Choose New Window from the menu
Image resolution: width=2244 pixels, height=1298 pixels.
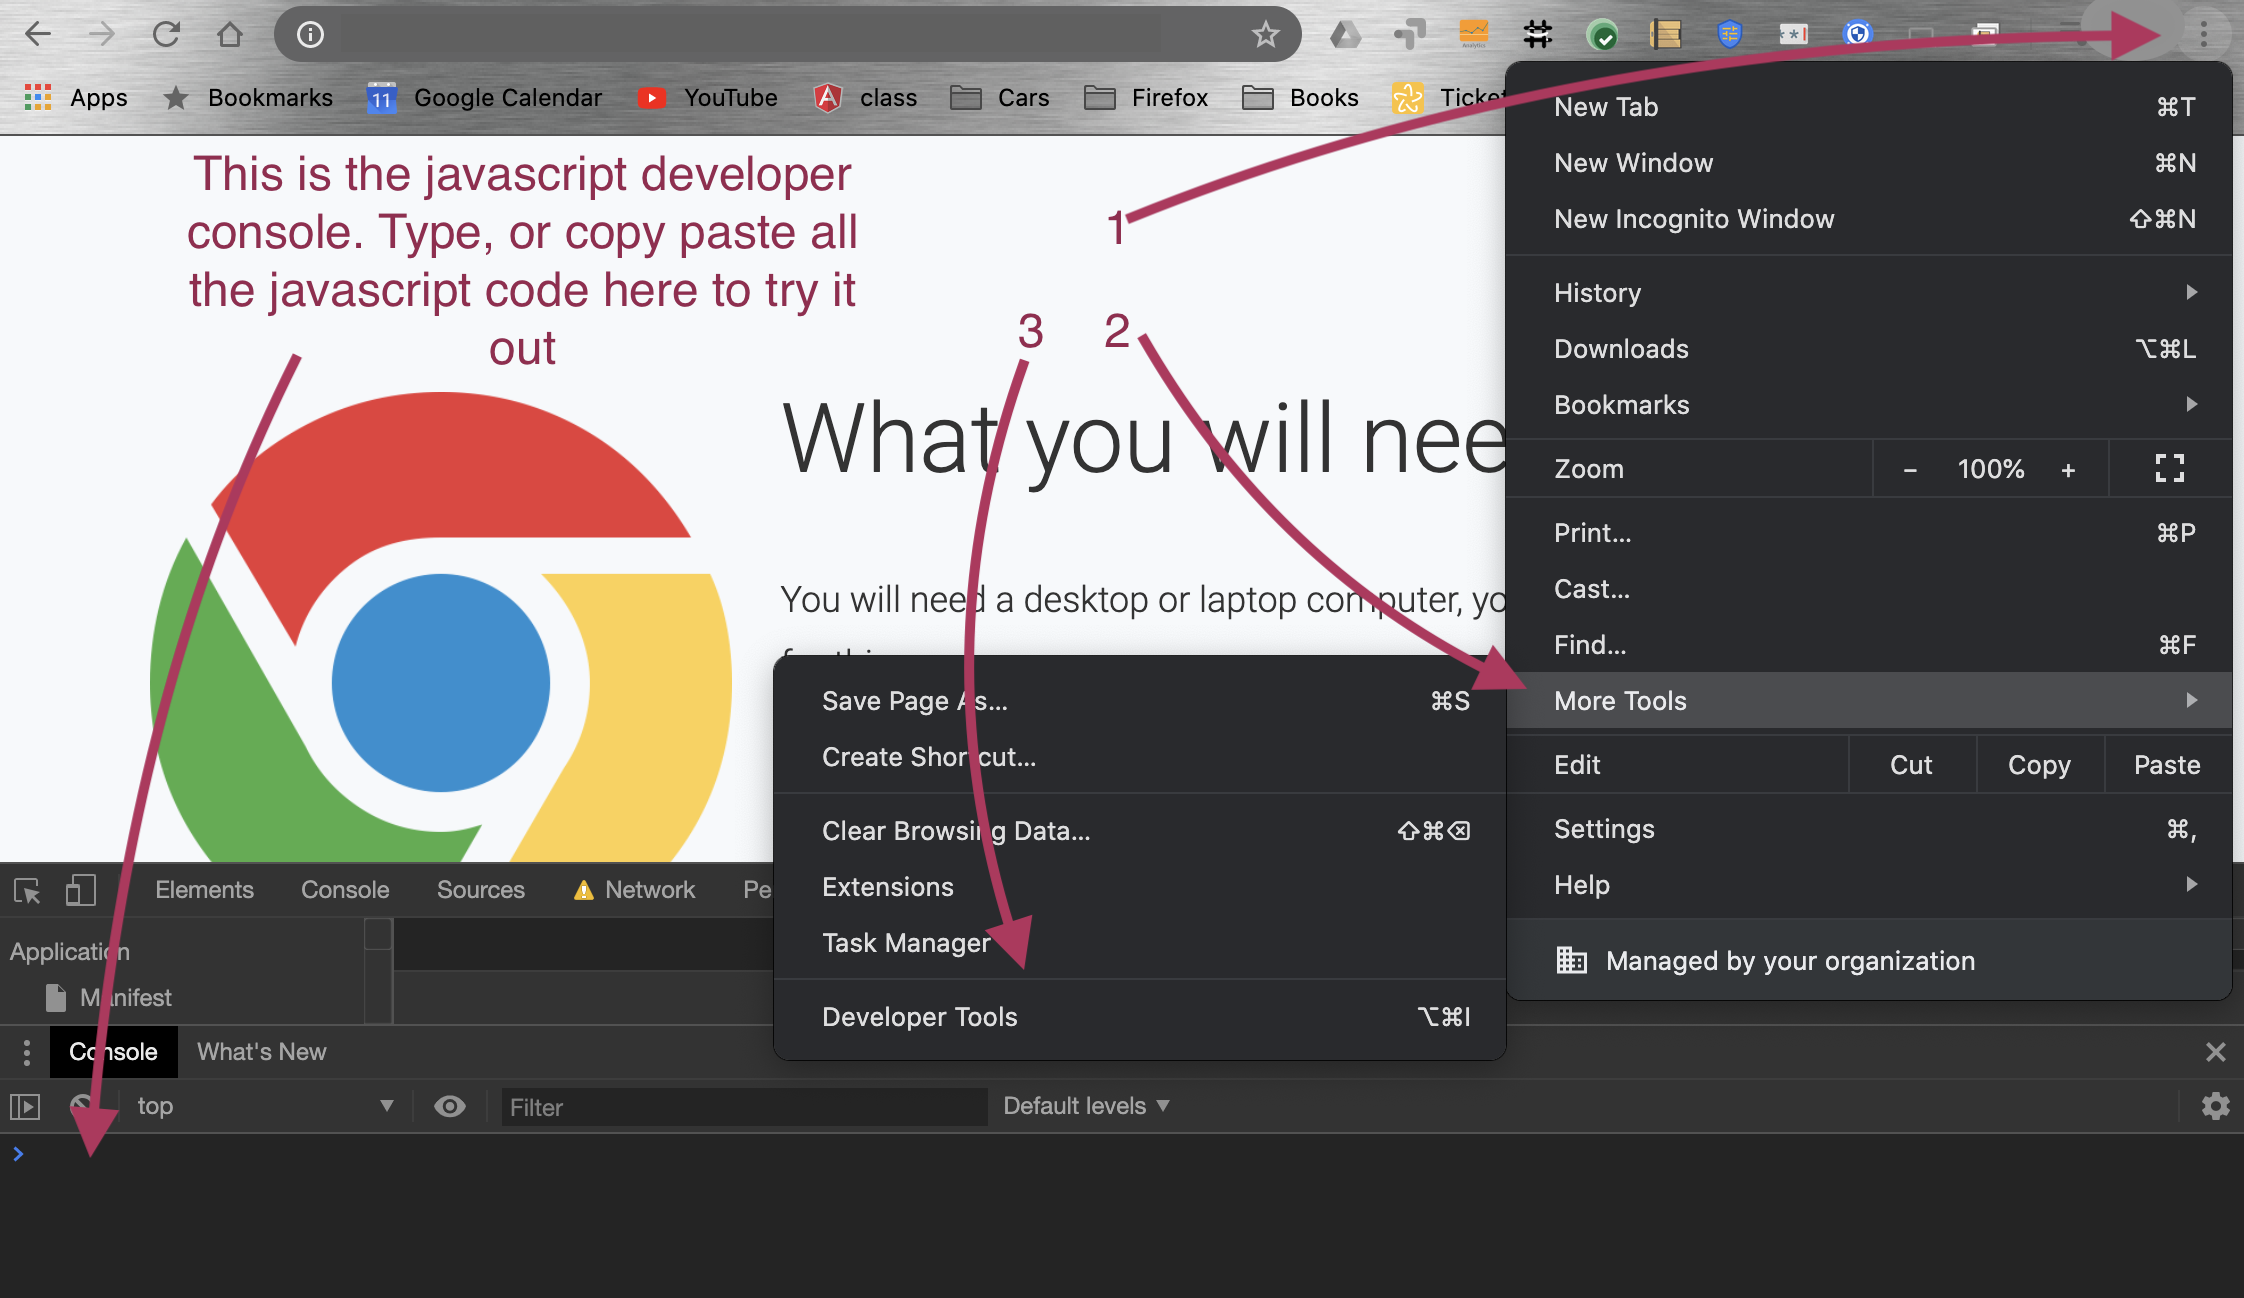pyautogui.click(x=1868, y=163)
